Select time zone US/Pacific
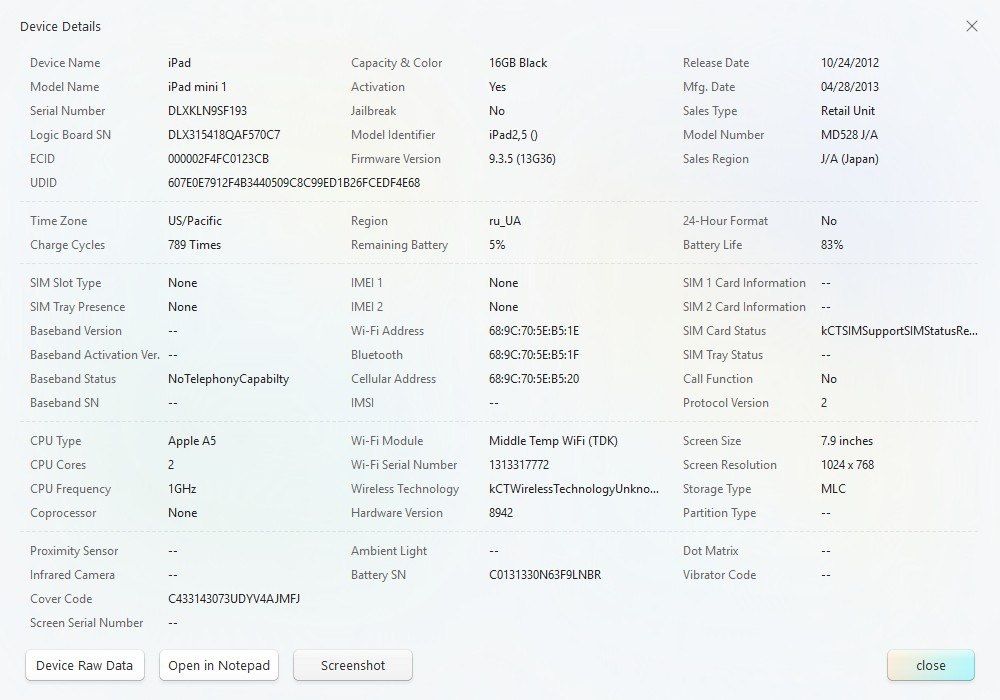Image resolution: width=1000 pixels, height=700 pixels. tap(195, 221)
